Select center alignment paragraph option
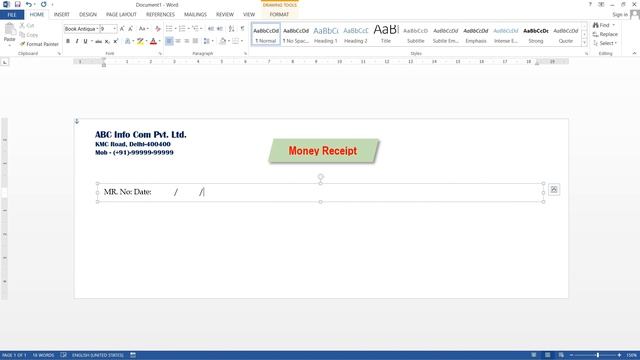 tap(178, 41)
